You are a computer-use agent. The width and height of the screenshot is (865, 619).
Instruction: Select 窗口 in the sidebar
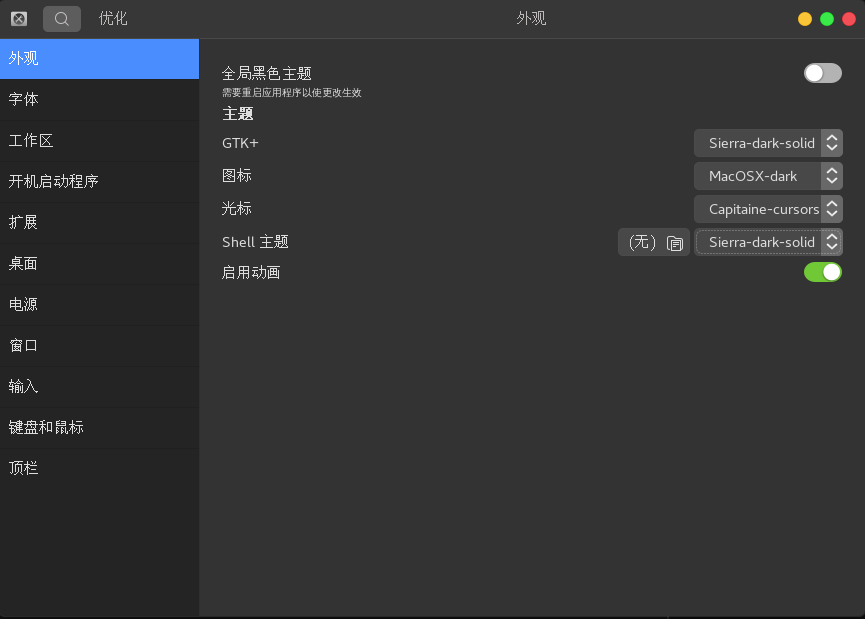pos(99,345)
